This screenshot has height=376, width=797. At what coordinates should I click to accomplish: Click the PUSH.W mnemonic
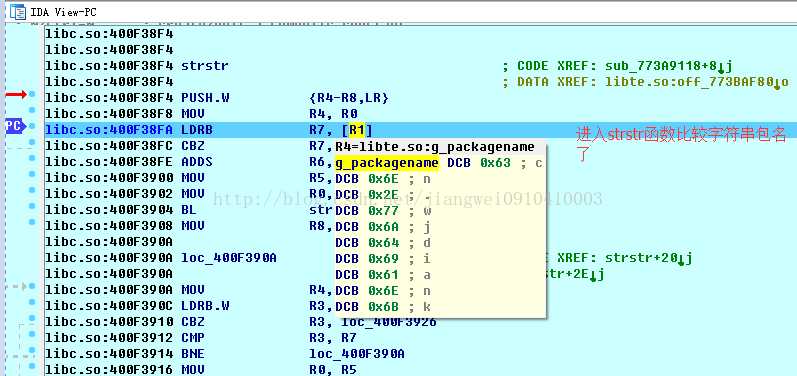click(x=205, y=98)
